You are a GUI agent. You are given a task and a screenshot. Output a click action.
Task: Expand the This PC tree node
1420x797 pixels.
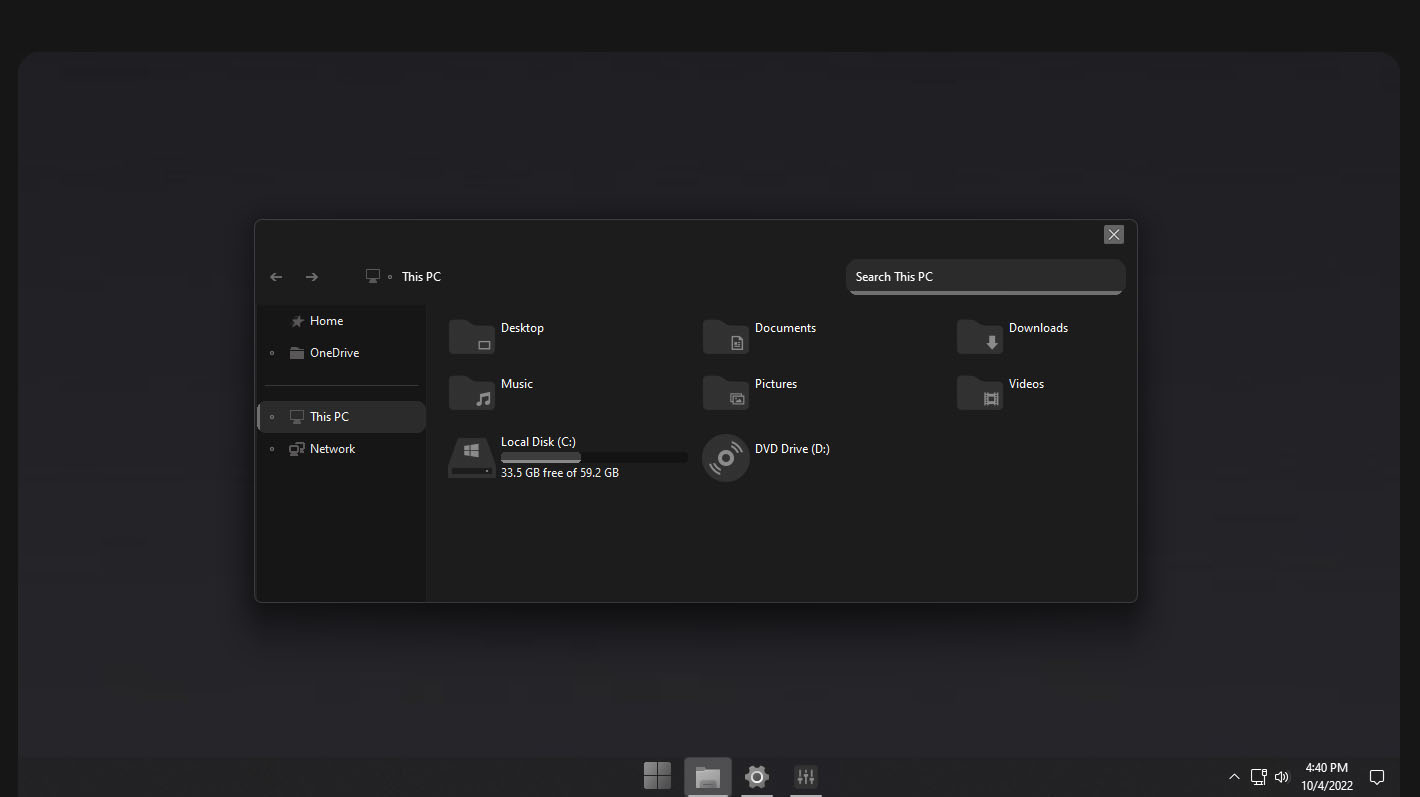point(272,417)
